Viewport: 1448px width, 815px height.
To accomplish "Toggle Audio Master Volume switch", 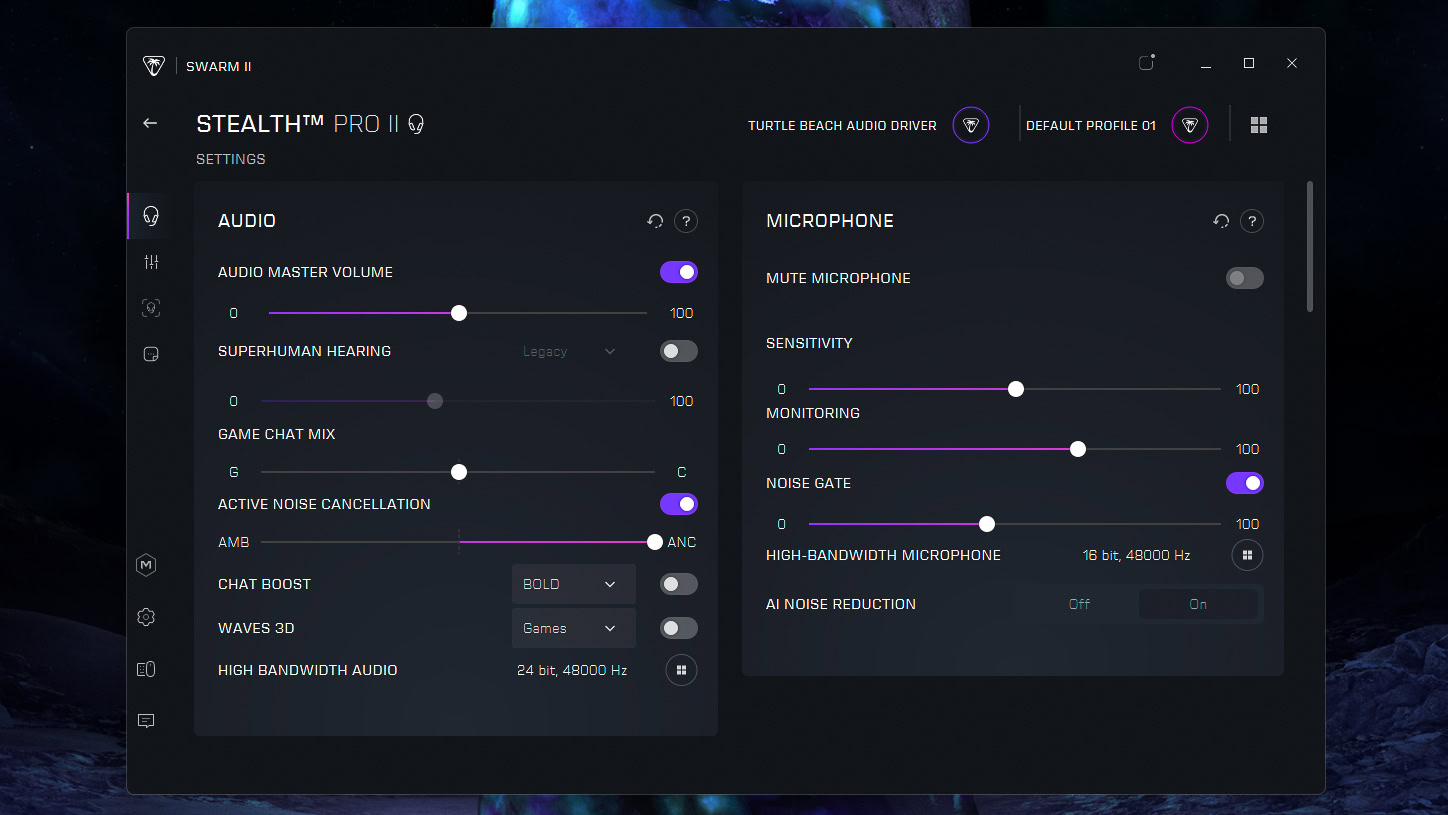I will click(679, 272).
